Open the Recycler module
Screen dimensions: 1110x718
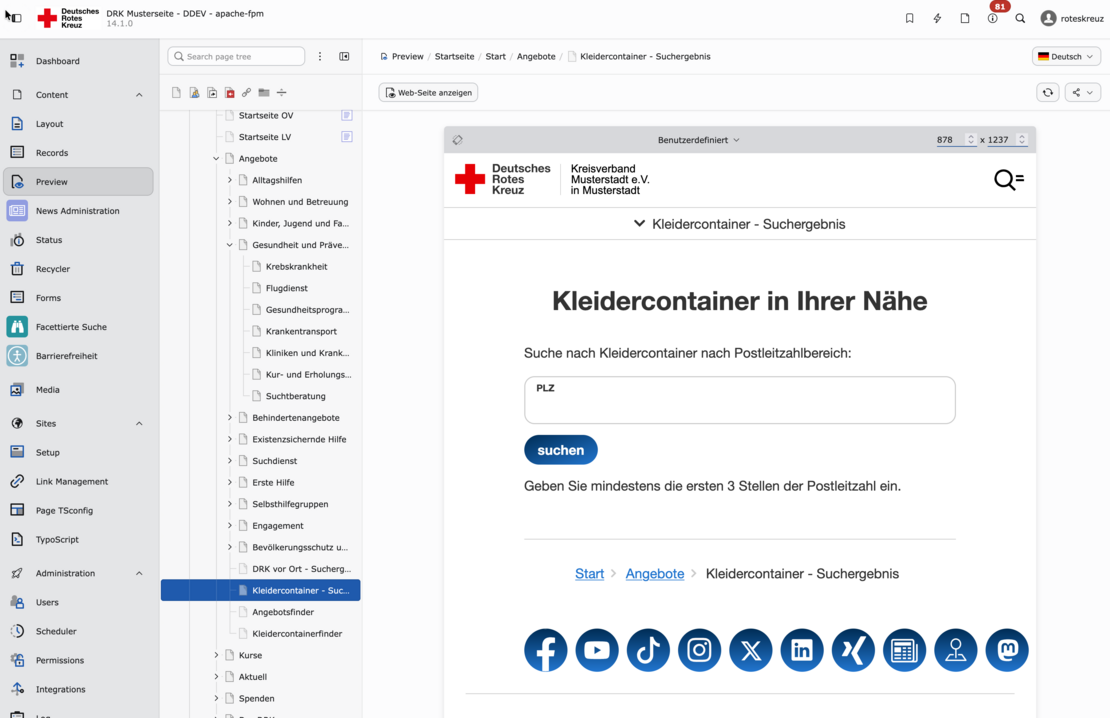point(53,269)
